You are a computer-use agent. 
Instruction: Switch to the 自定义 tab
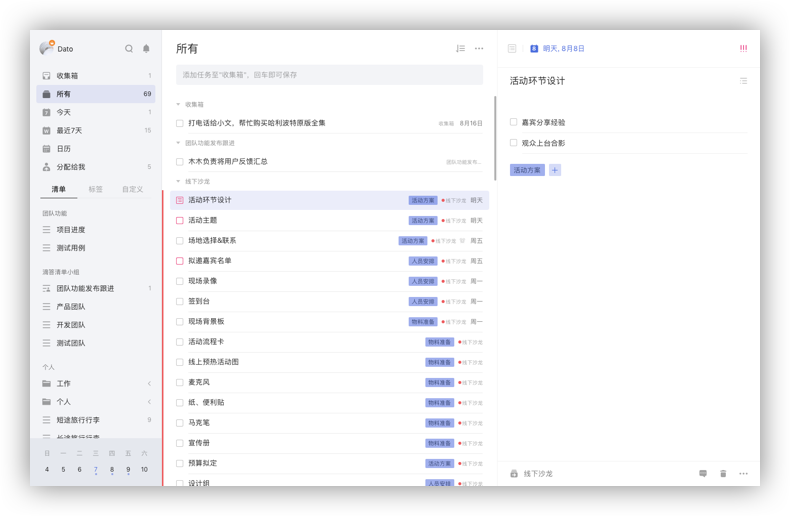pos(132,189)
